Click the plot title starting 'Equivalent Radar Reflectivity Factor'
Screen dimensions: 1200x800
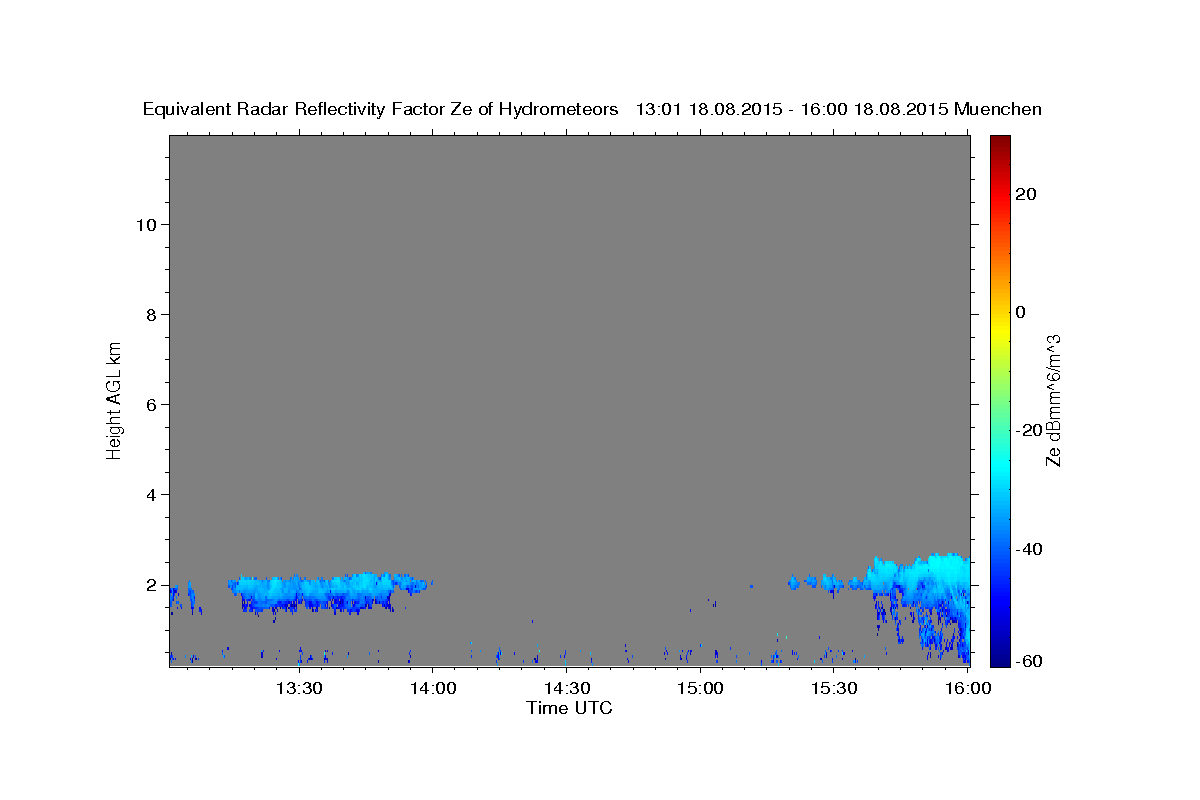click(x=592, y=109)
